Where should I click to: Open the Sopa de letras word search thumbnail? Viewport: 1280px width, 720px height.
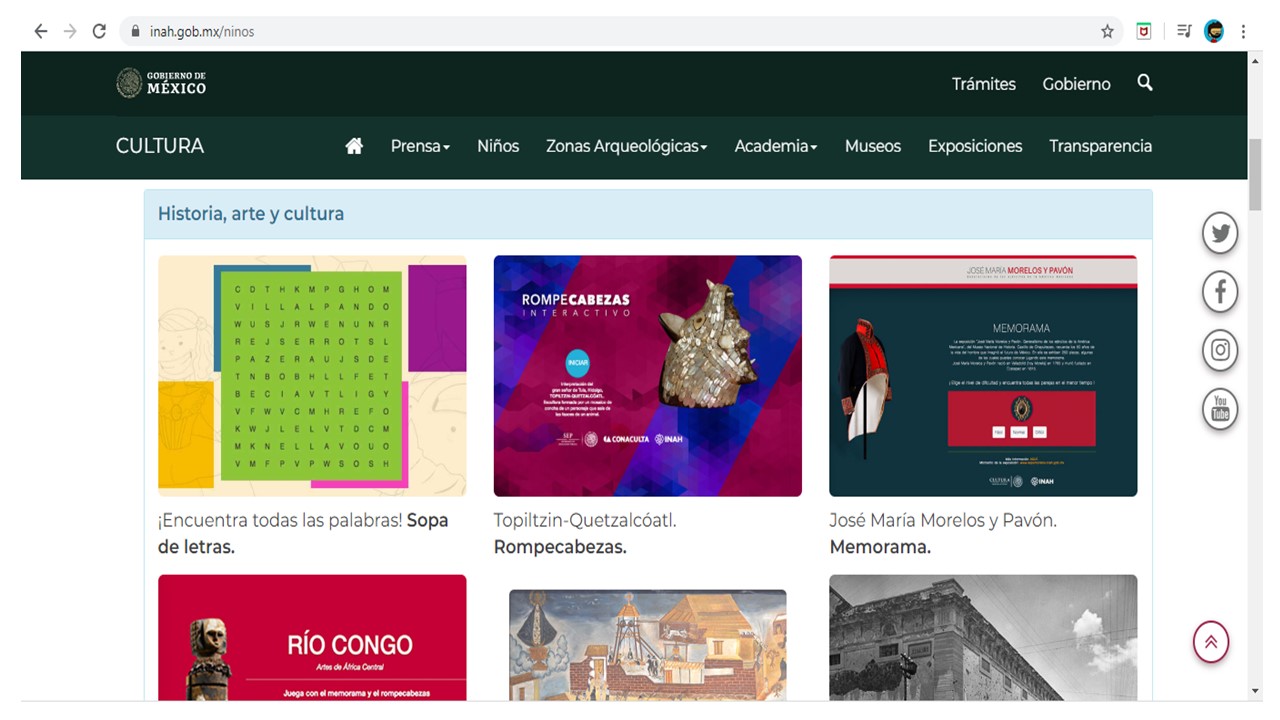312,376
